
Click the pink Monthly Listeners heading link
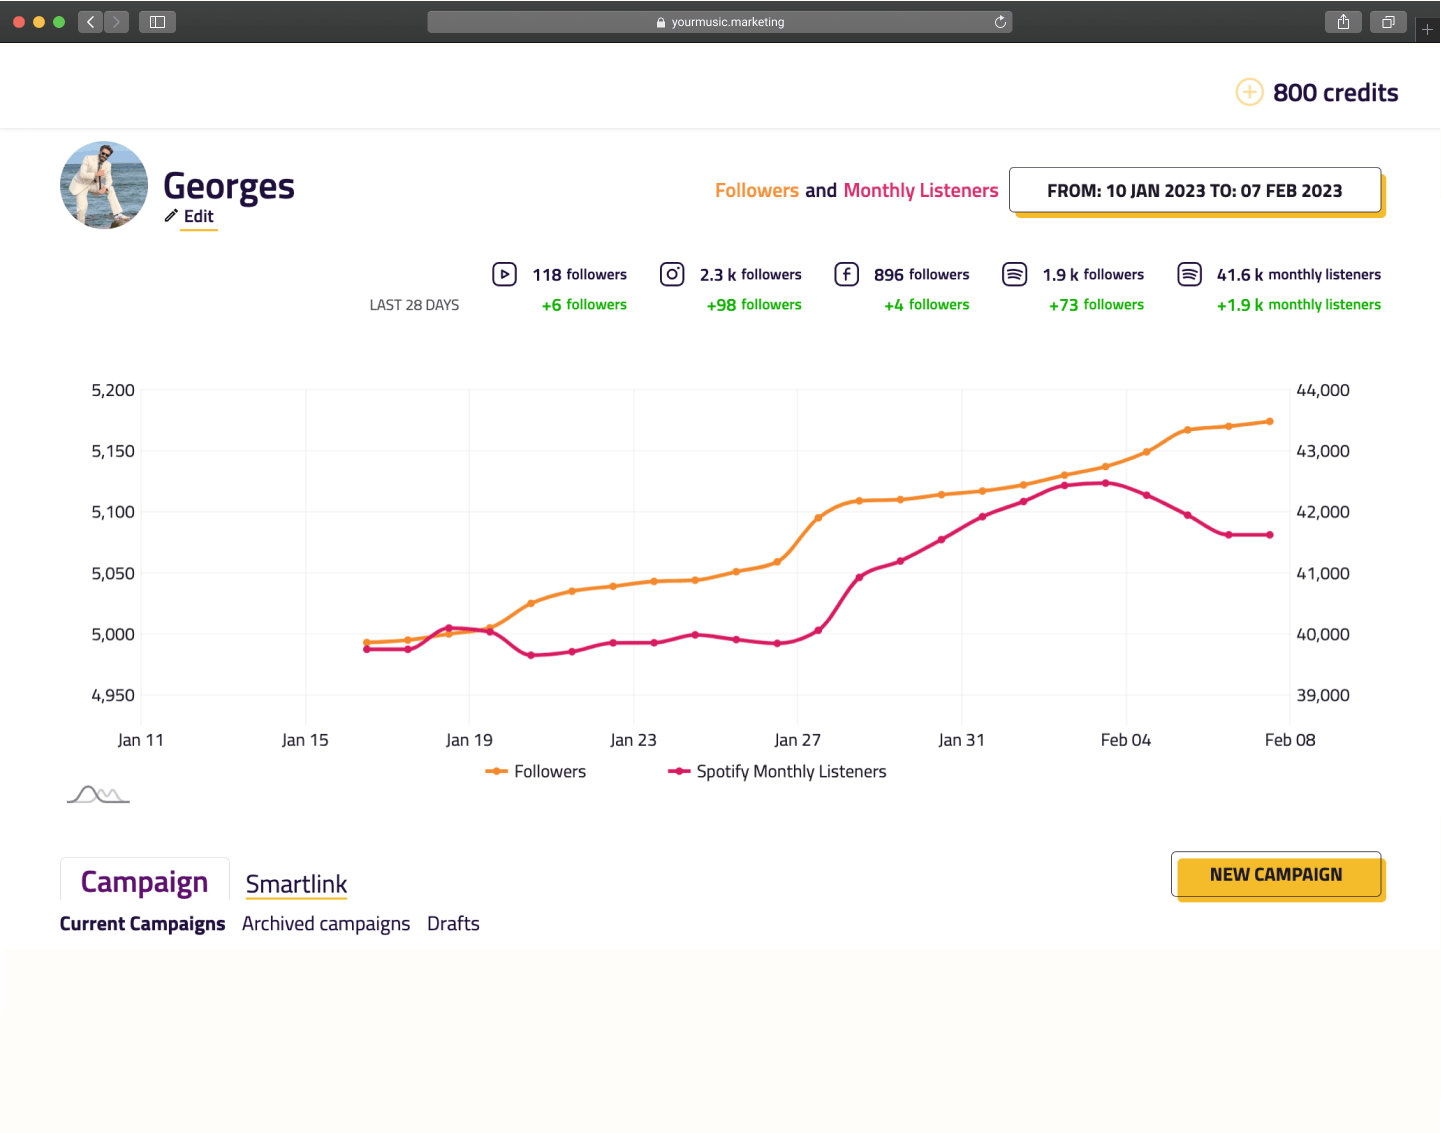[921, 190]
